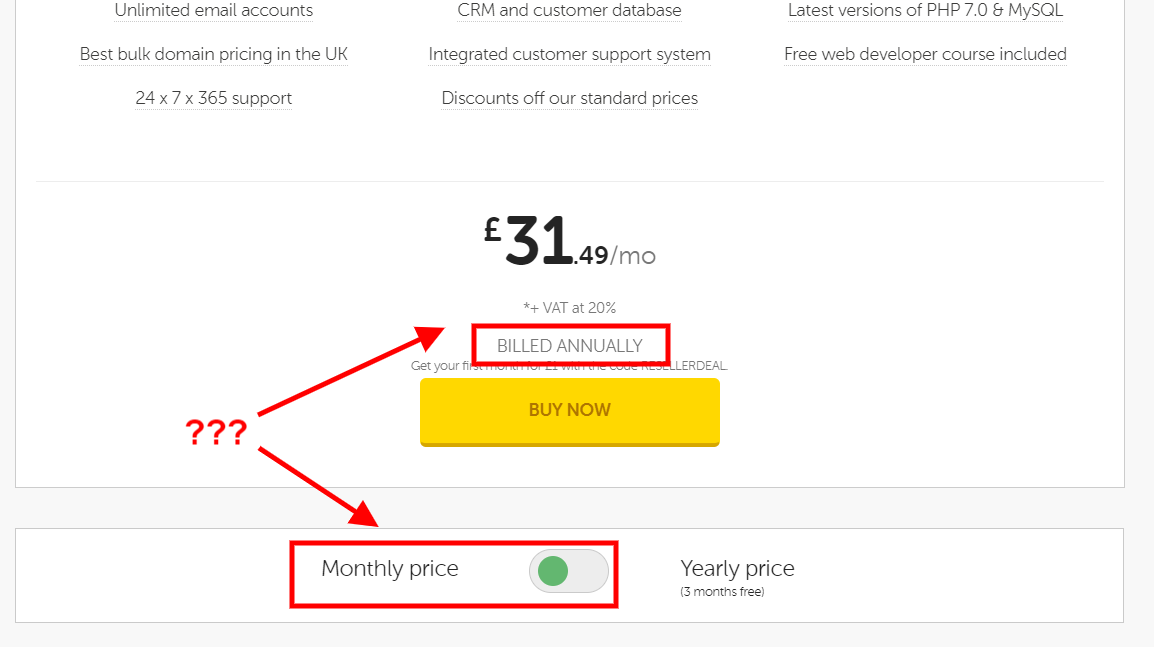Select the Yearly price label
The image size is (1154, 647).
coord(737,569)
